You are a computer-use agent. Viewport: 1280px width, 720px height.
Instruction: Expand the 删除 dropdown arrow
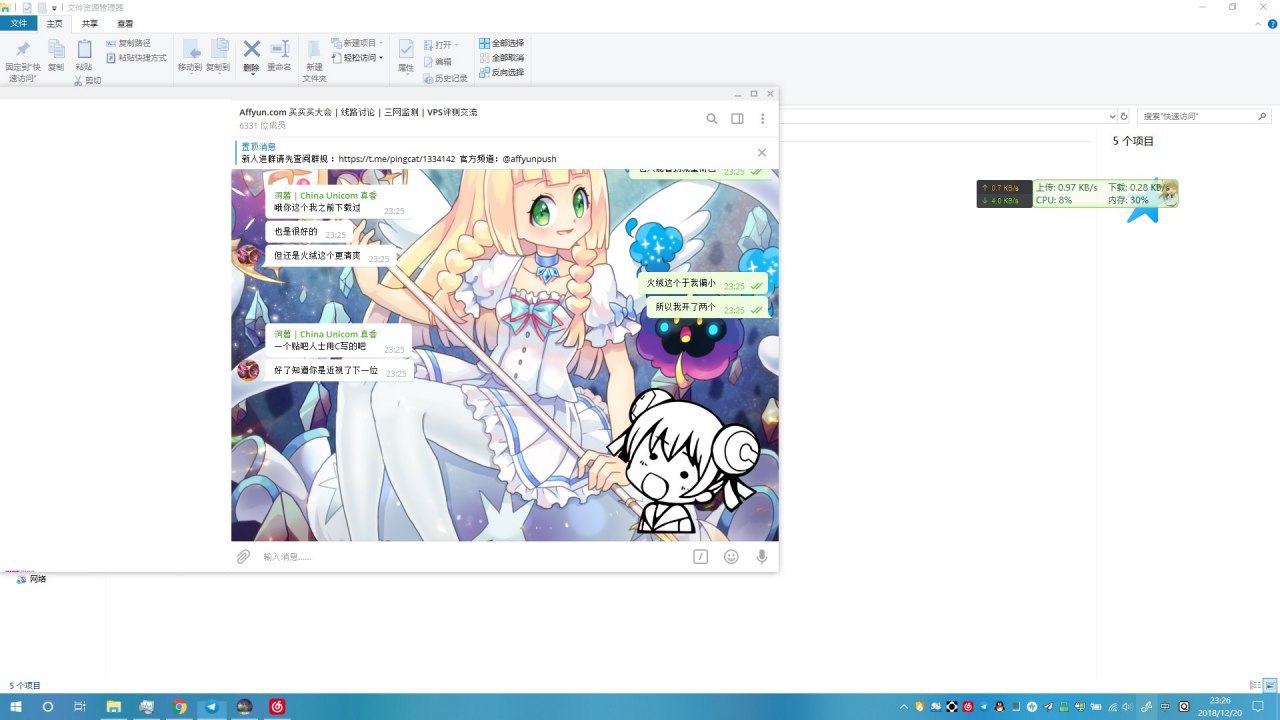point(251,75)
